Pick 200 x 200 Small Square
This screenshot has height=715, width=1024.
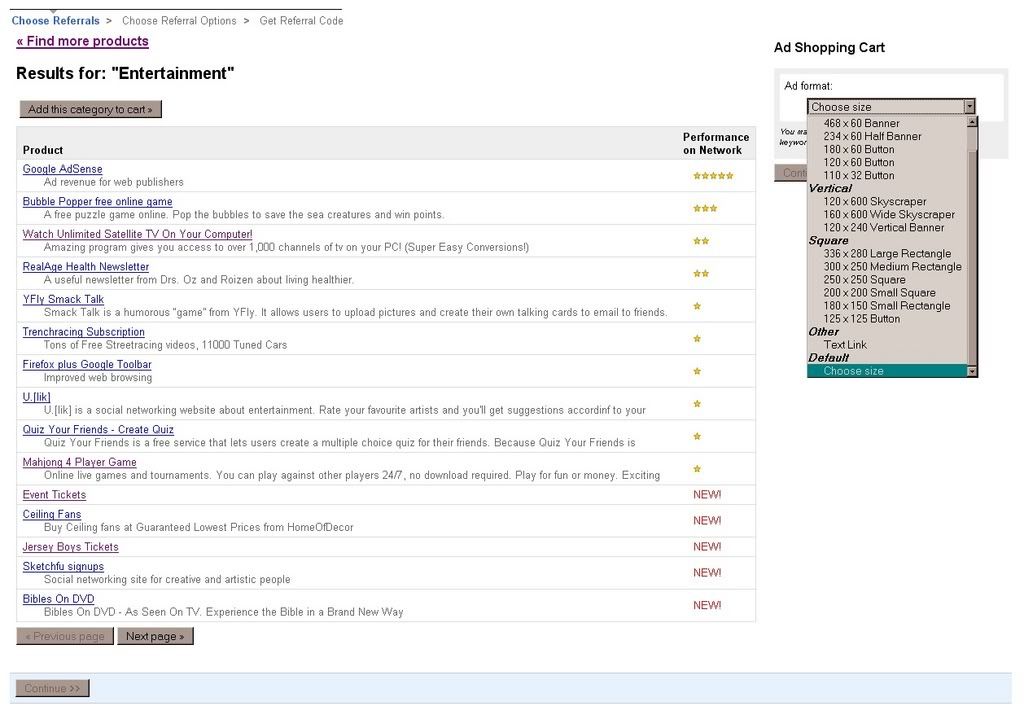point(879,293)
